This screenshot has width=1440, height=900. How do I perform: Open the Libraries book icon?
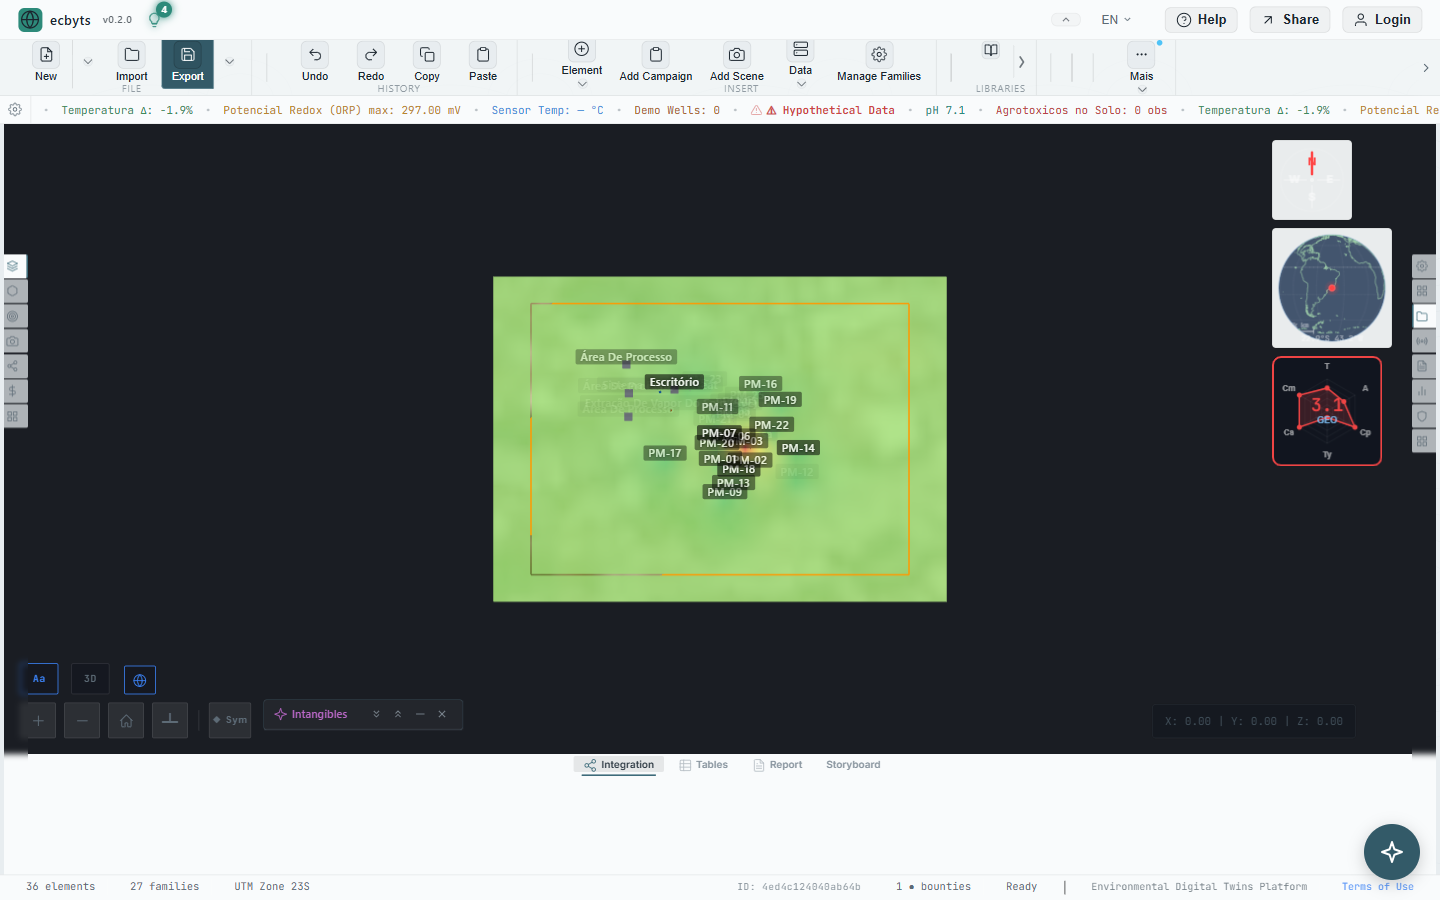991,50
